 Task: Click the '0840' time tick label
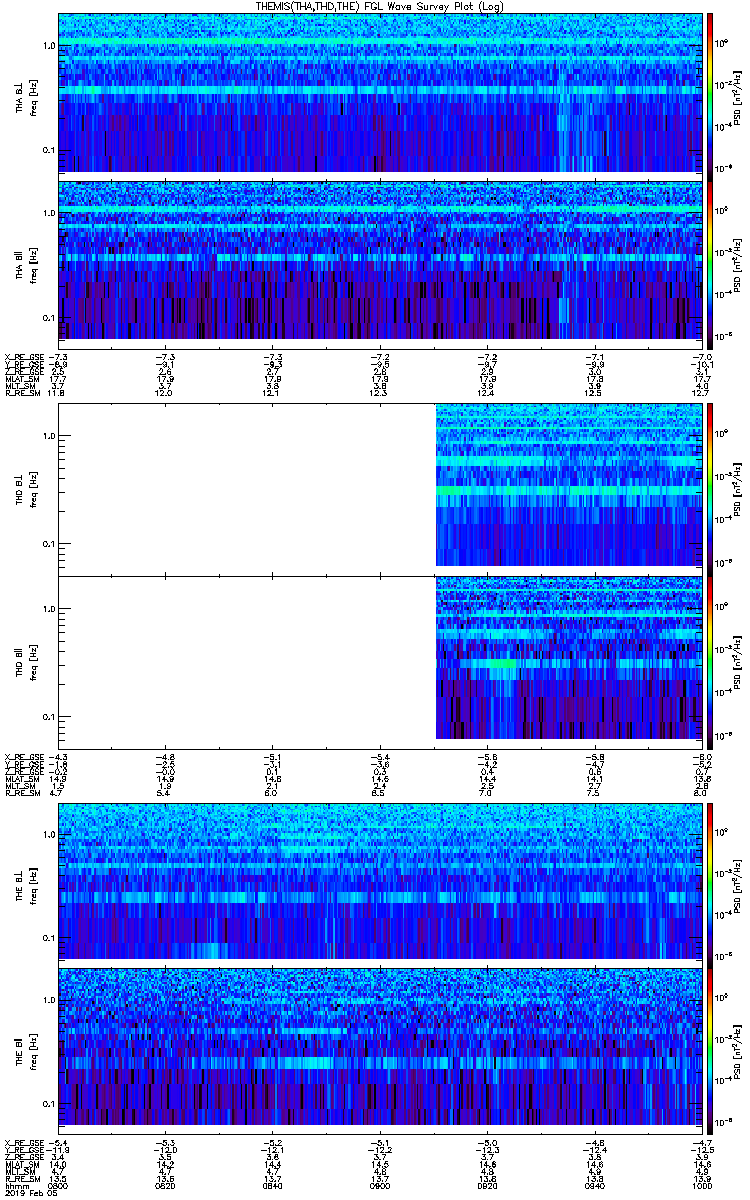[274, 1186]
